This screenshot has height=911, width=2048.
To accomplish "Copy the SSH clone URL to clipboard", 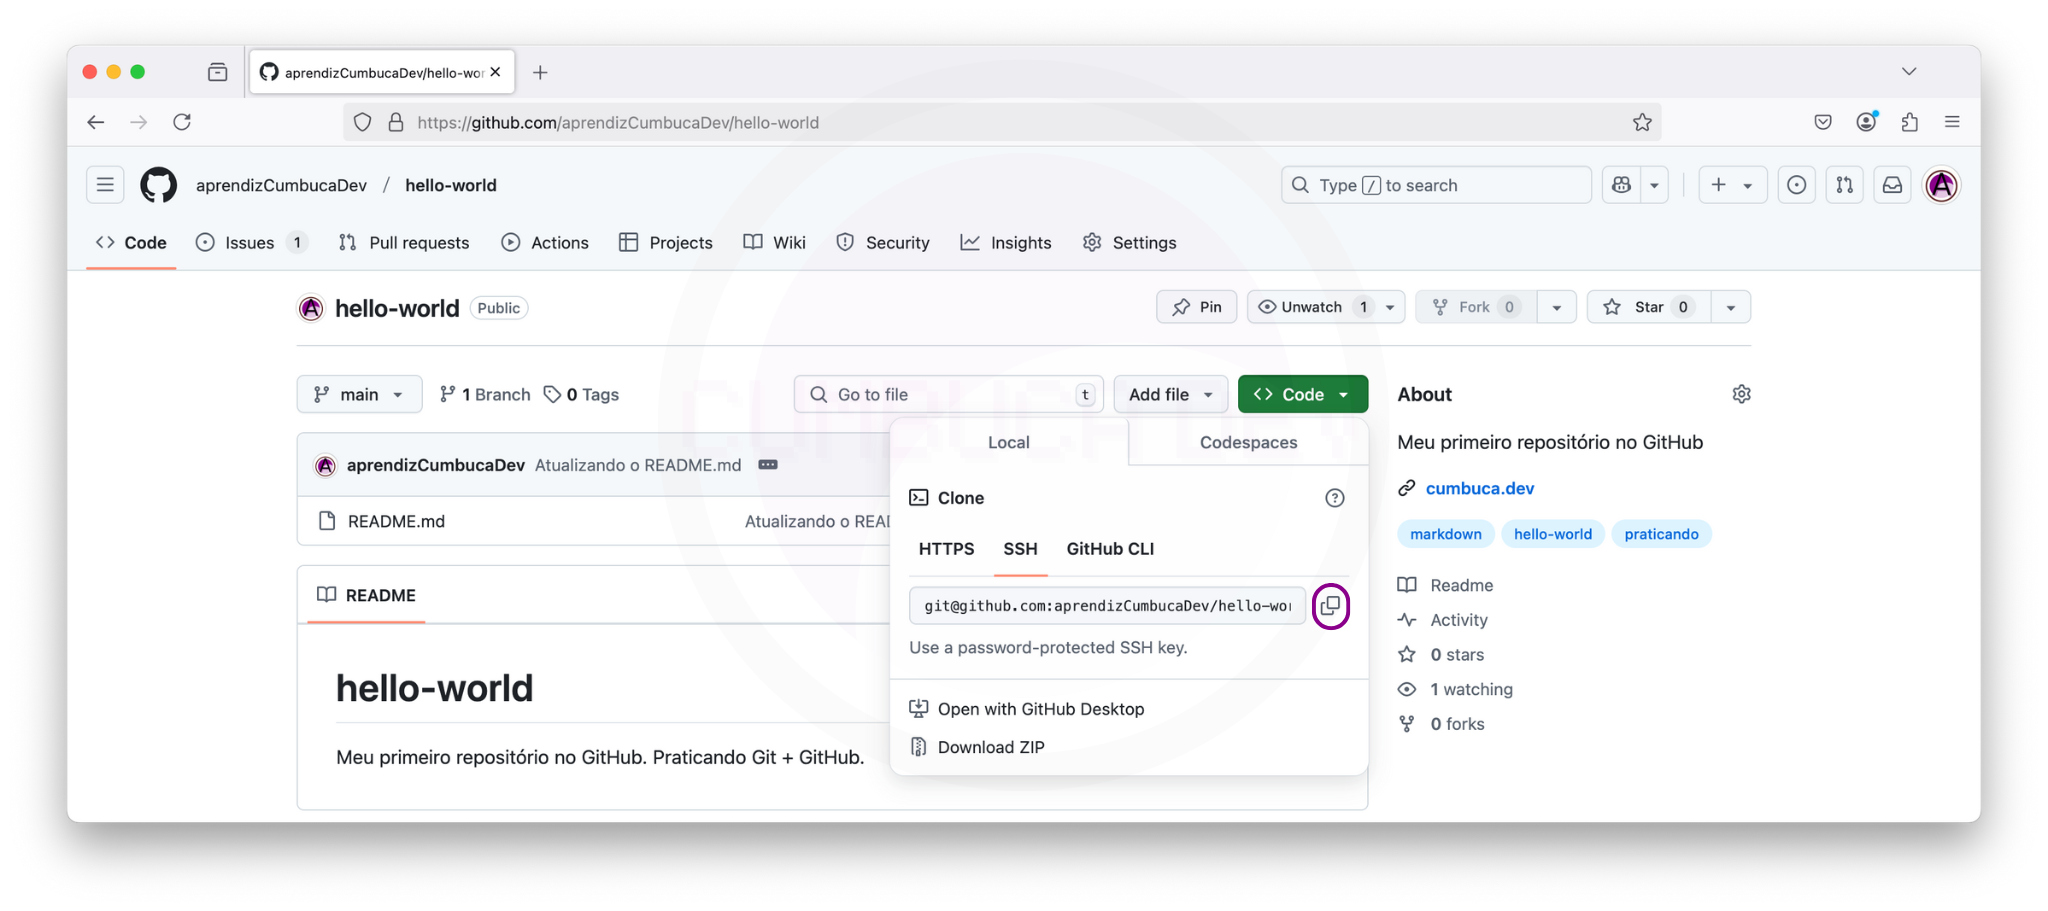I will point(1330,606).
